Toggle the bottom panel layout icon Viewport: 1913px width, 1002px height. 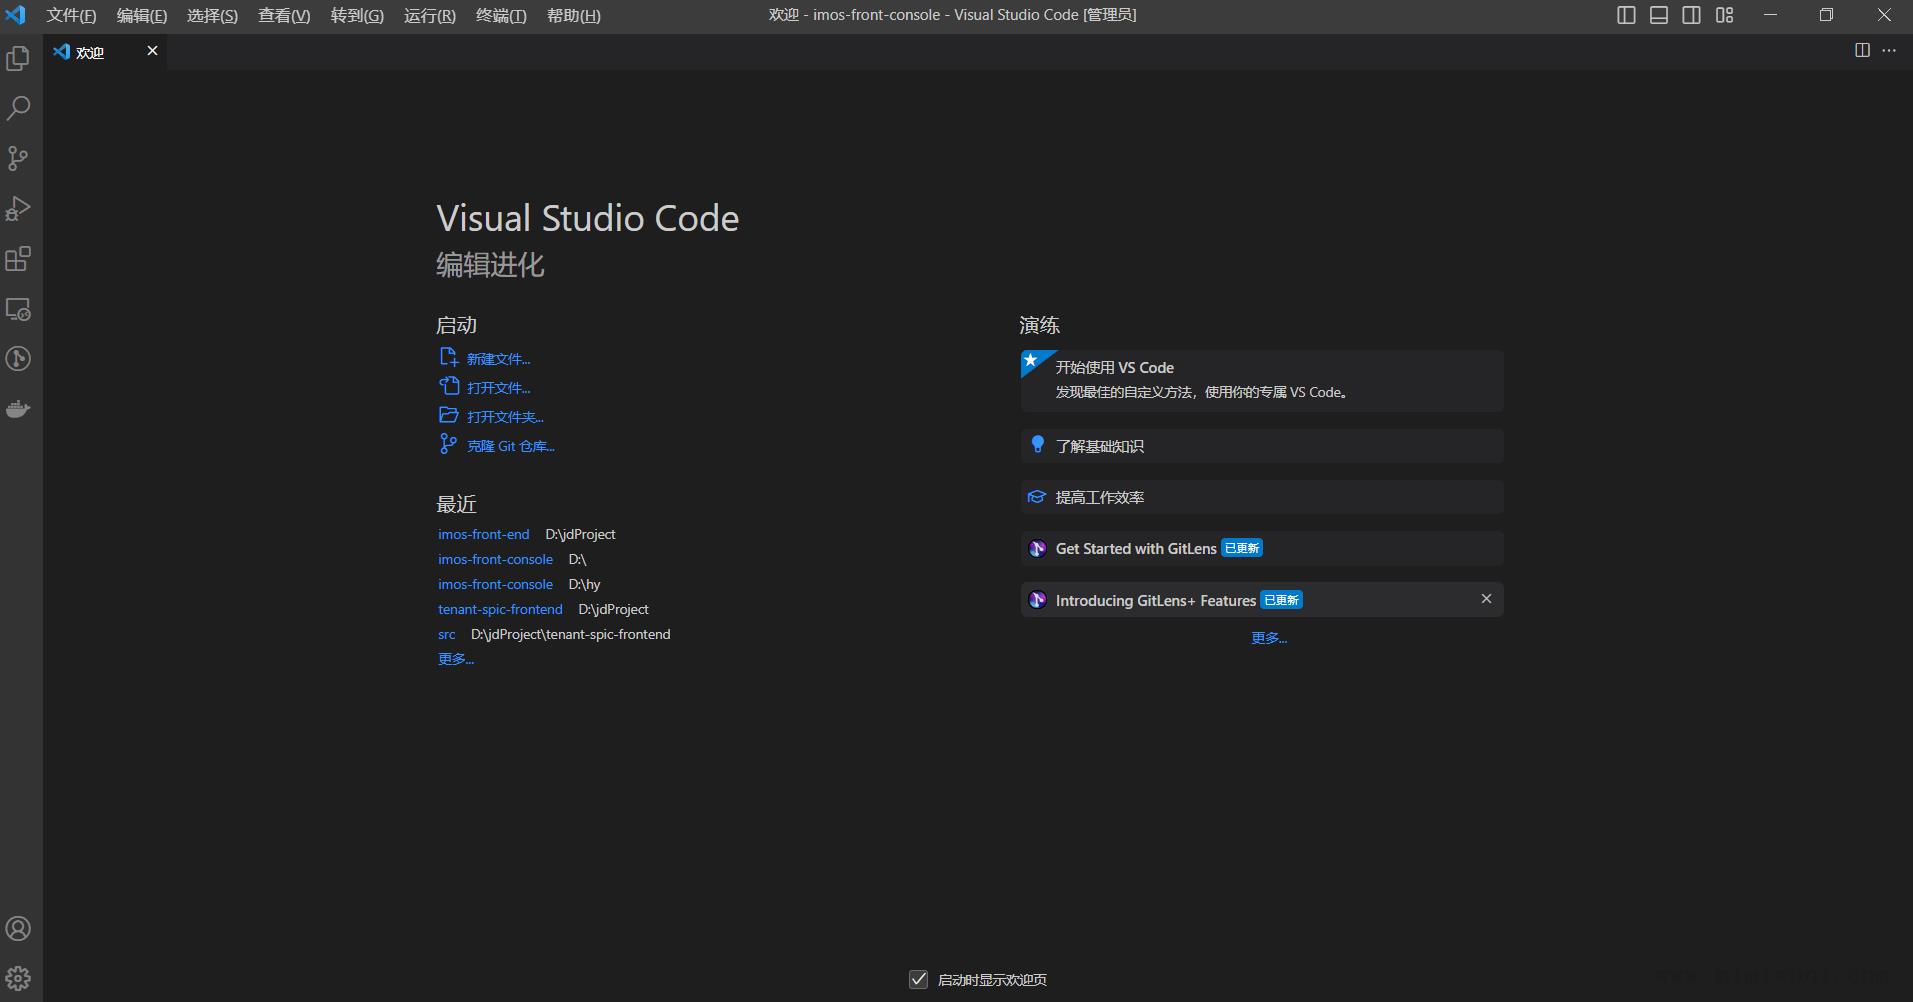point(1659,15)
